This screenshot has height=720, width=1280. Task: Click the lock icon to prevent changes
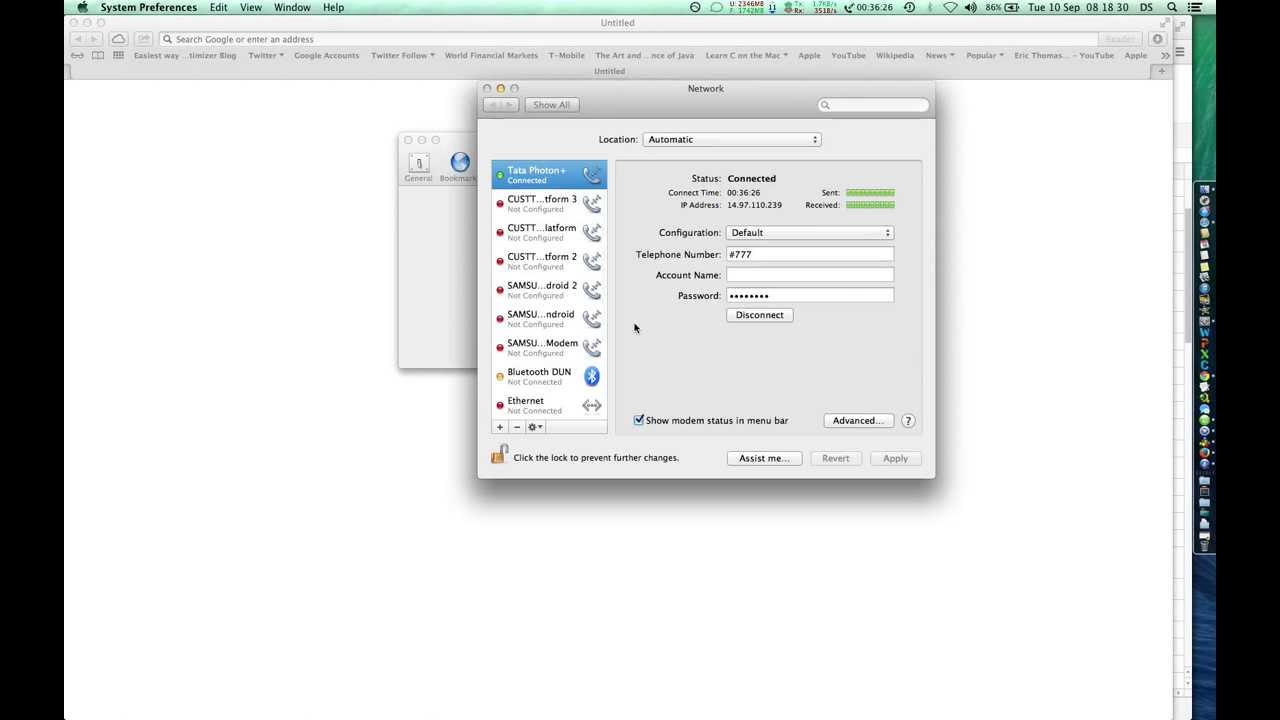(x=499, y=456)
